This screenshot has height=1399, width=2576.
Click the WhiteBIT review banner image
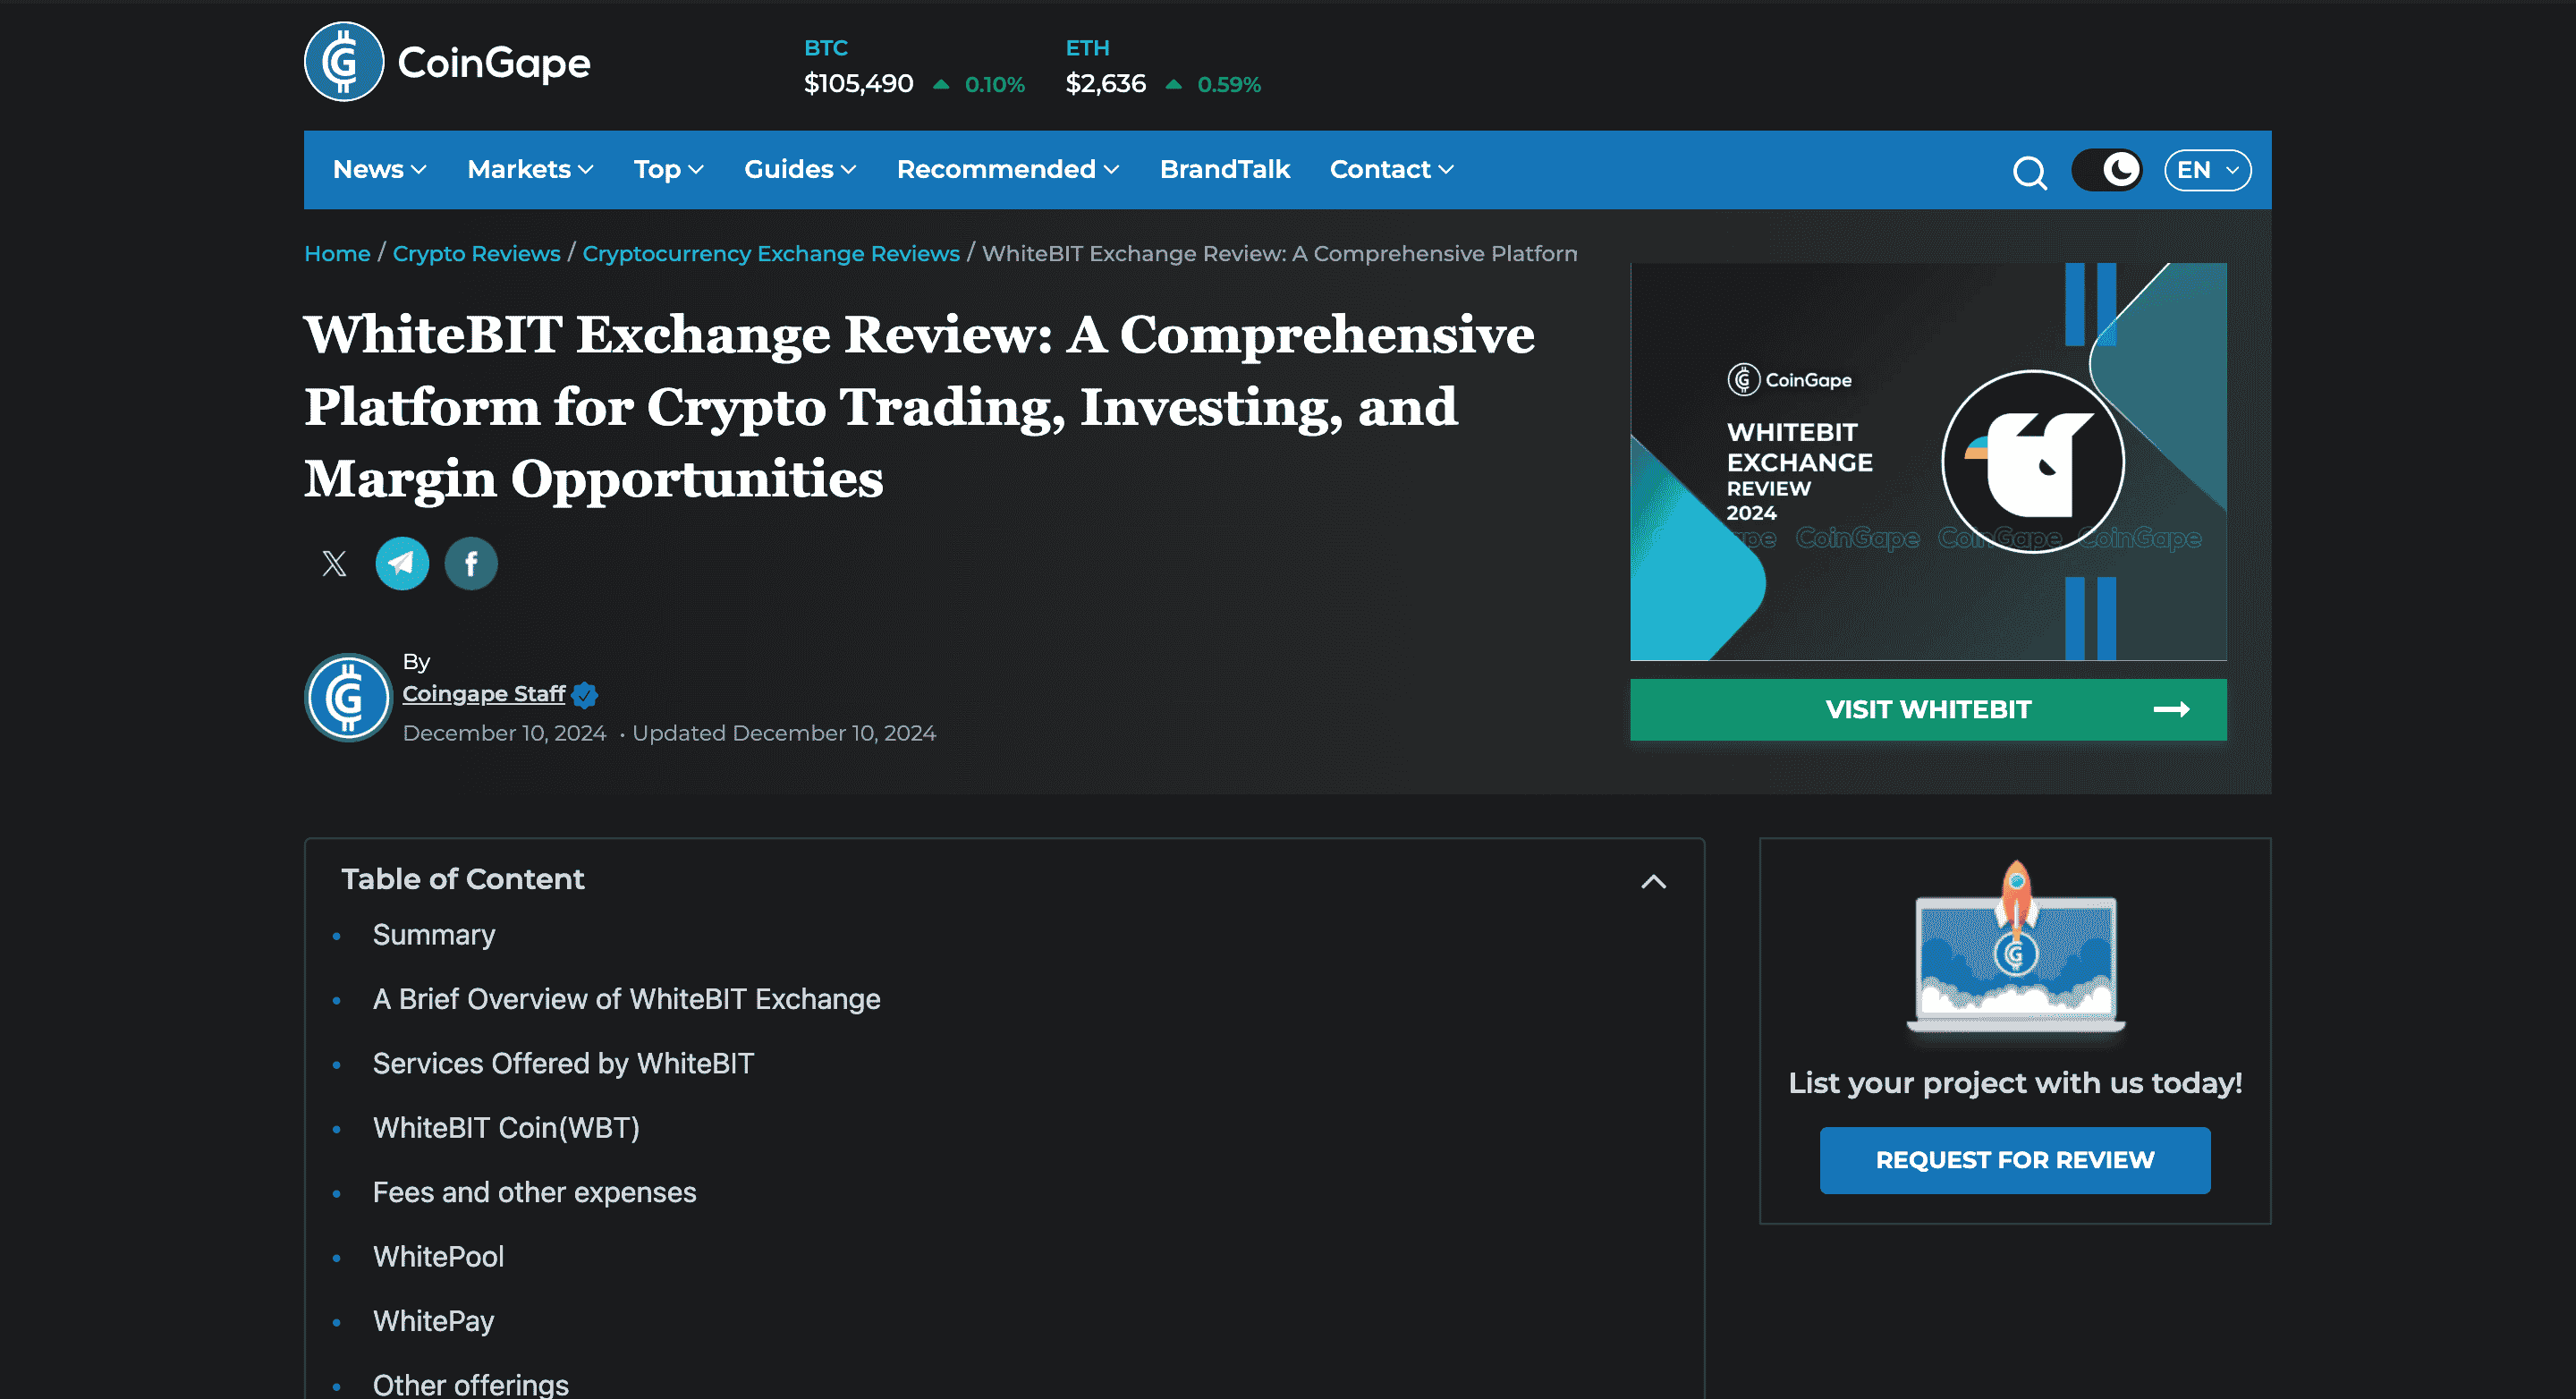pos(1928,462)
